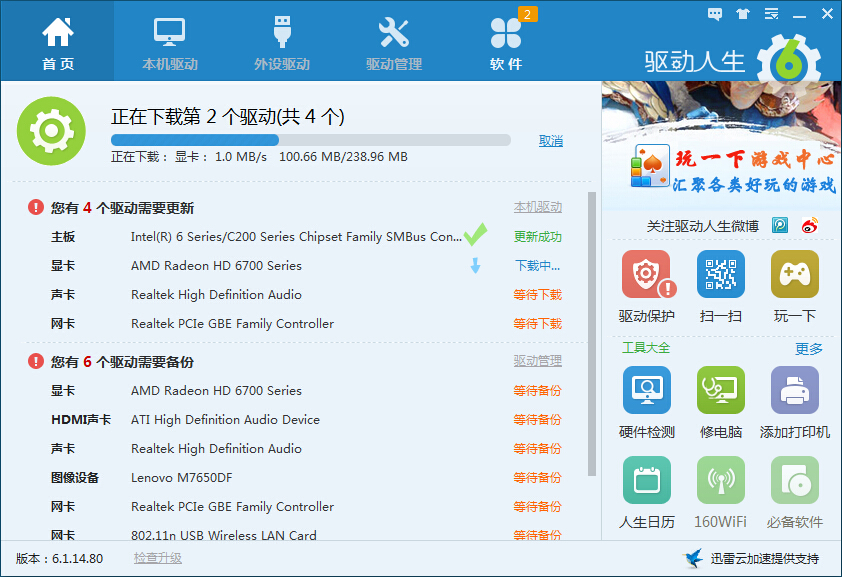
Task: Click 等待备份 for Lenovo M7650DF
Action: 538,478
